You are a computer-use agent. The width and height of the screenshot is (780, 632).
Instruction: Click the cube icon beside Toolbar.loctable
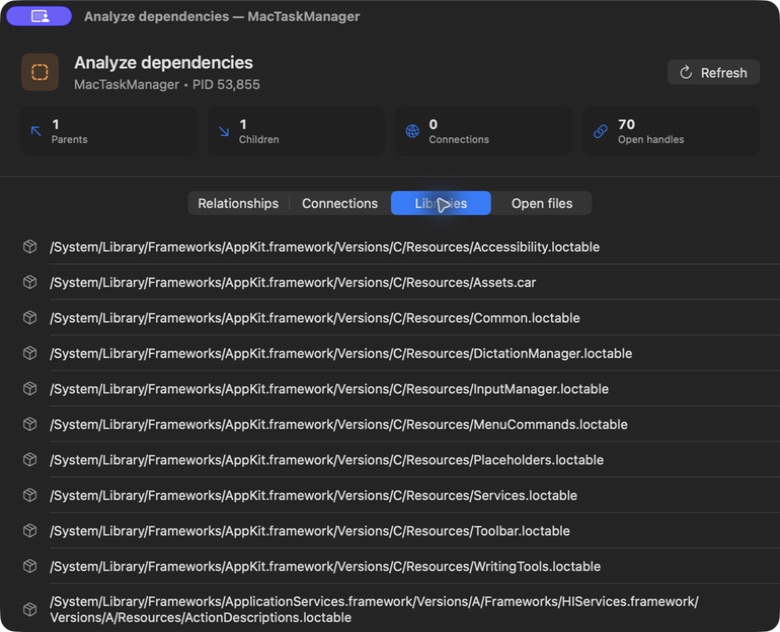pyautogui.click(x=30, y=530)
